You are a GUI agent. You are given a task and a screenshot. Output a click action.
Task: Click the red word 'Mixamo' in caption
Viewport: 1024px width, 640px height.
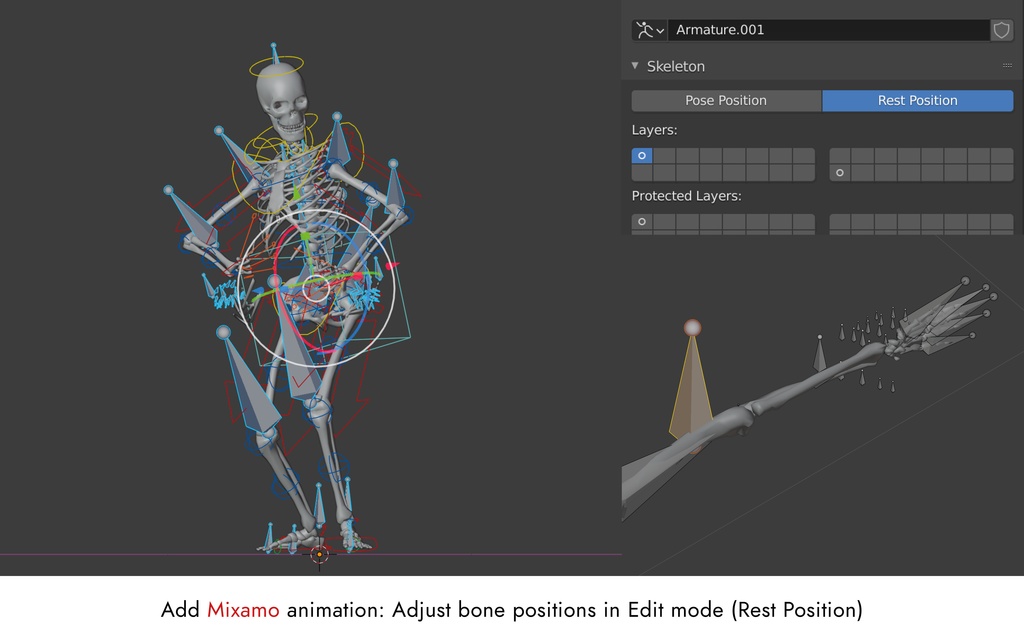[243, 610]
